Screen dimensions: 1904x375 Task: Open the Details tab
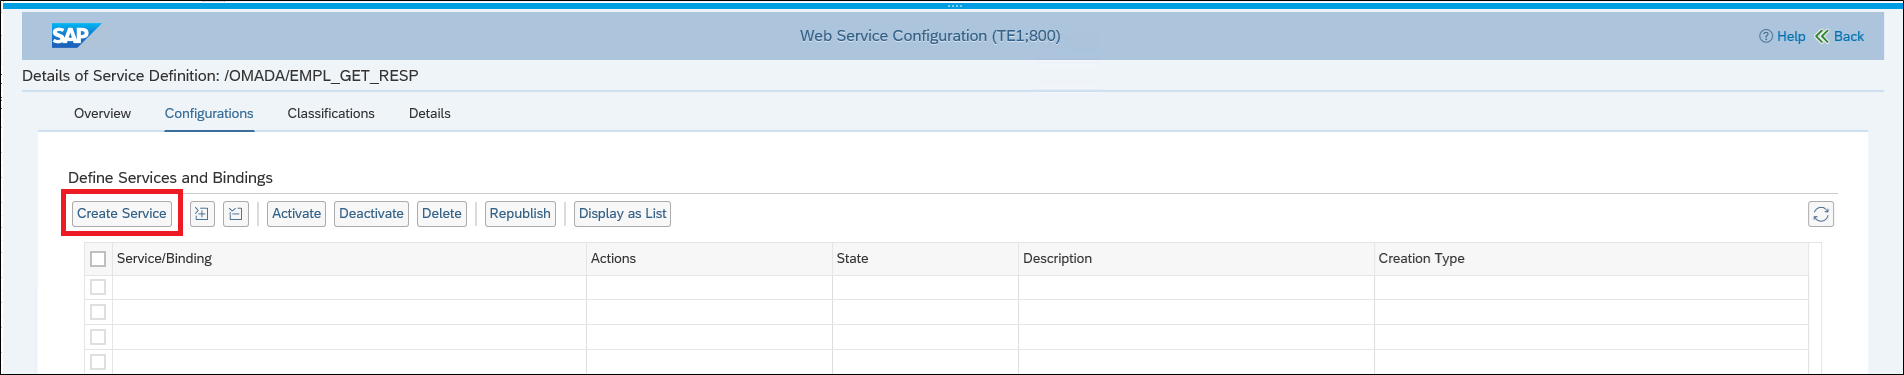tap(430, 114)
